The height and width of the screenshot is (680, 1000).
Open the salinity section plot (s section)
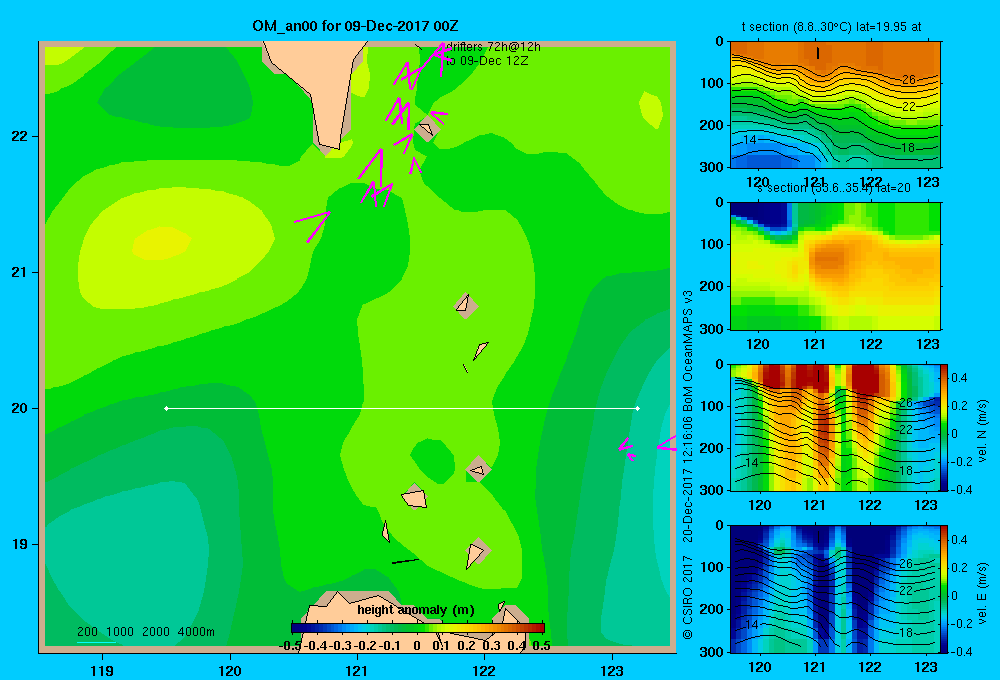coord(835,266)
